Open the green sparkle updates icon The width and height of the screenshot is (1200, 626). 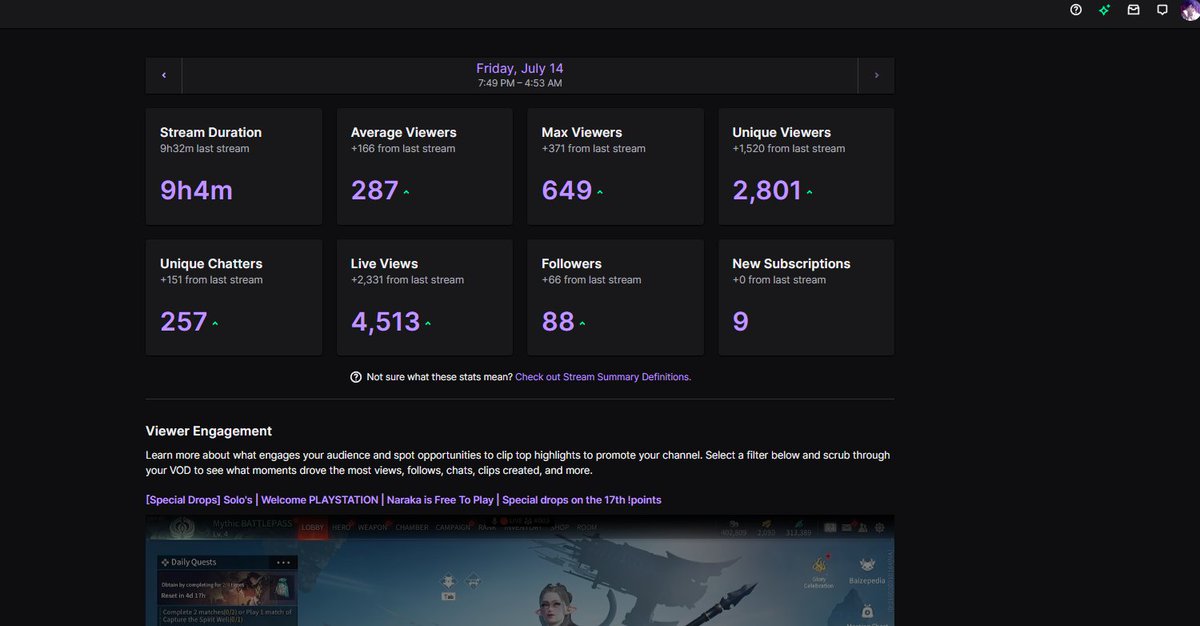(1104, 10)
